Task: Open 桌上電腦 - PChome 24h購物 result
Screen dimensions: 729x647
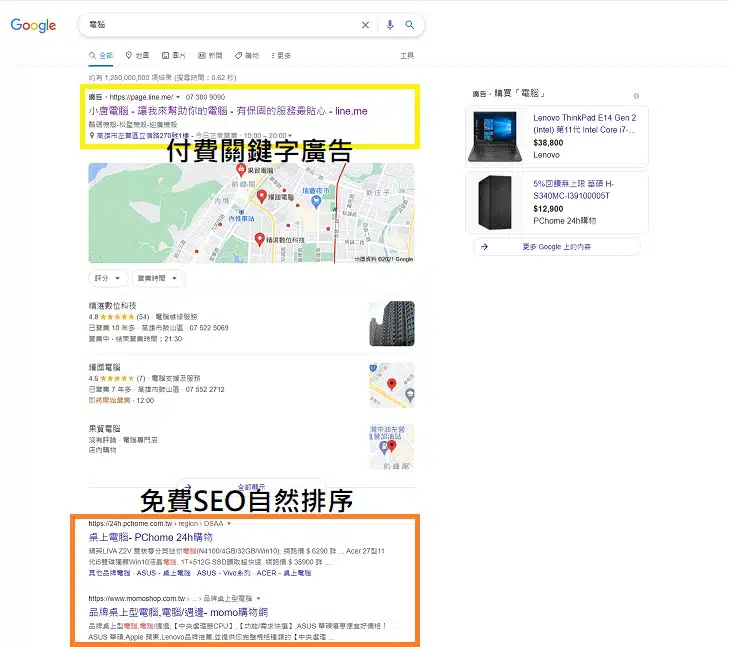Action: click(x=150, y=537)
